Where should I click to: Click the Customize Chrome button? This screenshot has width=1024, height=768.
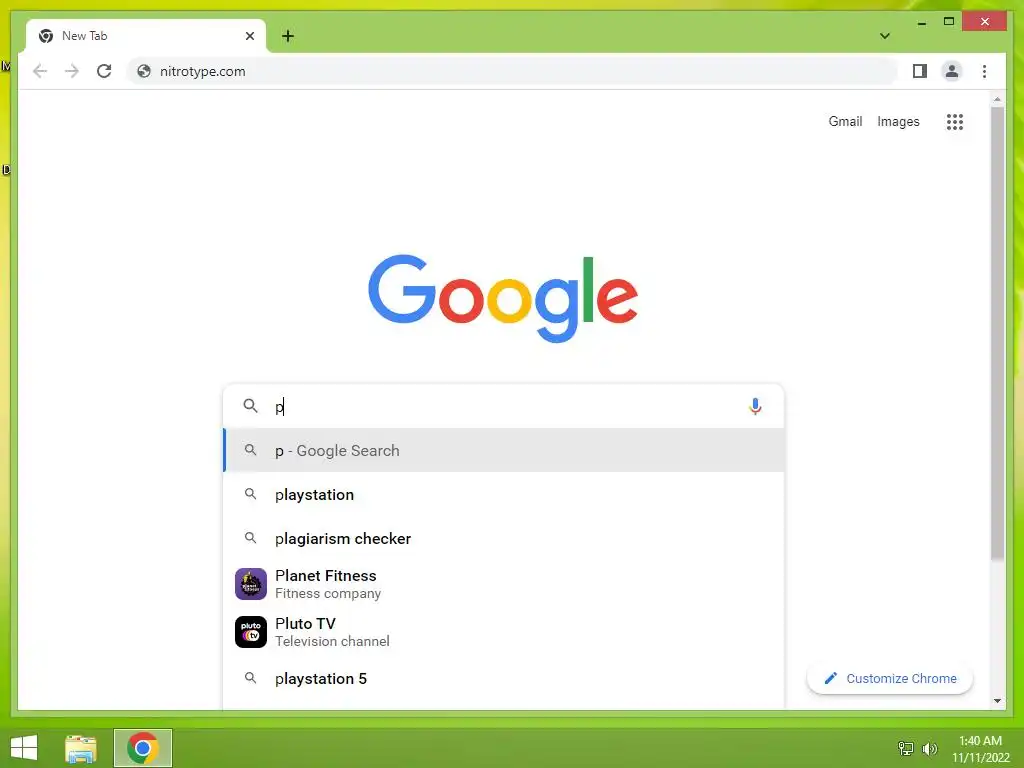click(889, 679)
